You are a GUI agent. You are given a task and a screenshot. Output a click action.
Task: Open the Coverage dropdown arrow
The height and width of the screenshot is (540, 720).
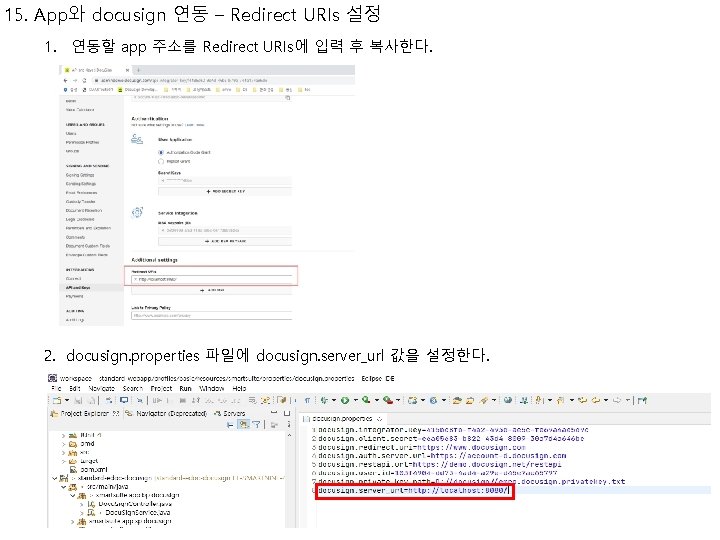coord(377,400)
